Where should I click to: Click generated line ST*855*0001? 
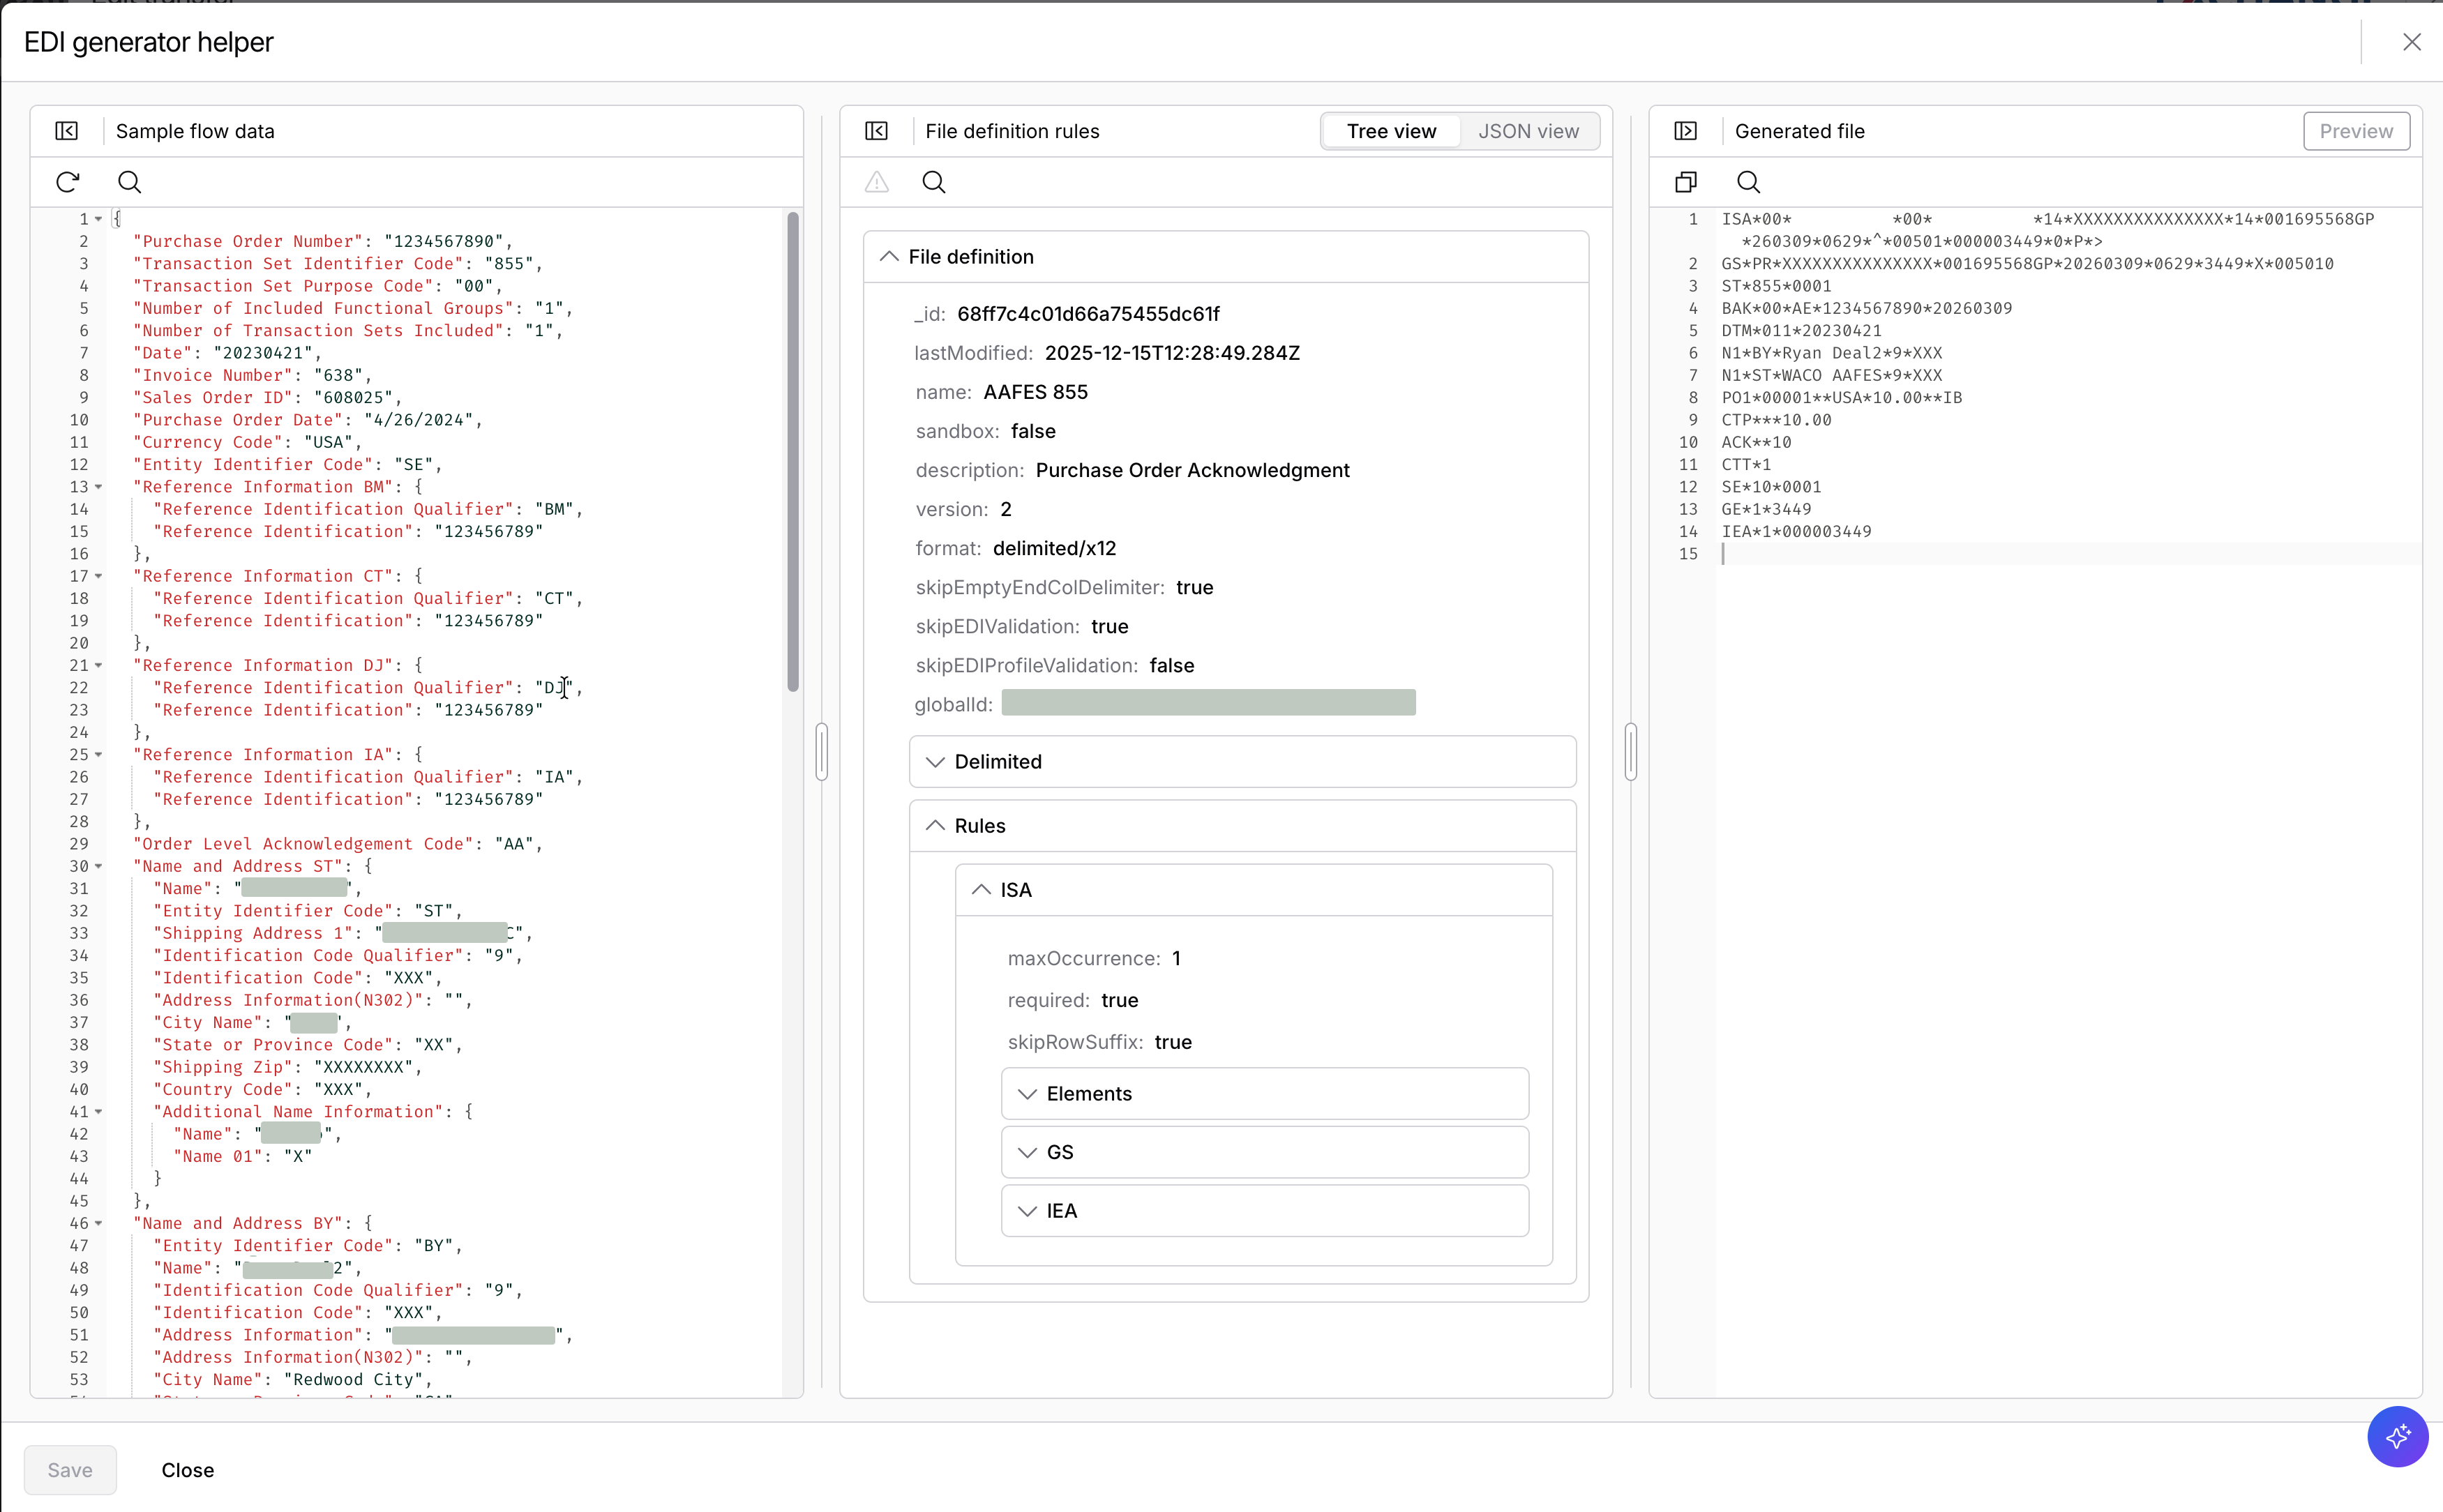[1776, 286]
